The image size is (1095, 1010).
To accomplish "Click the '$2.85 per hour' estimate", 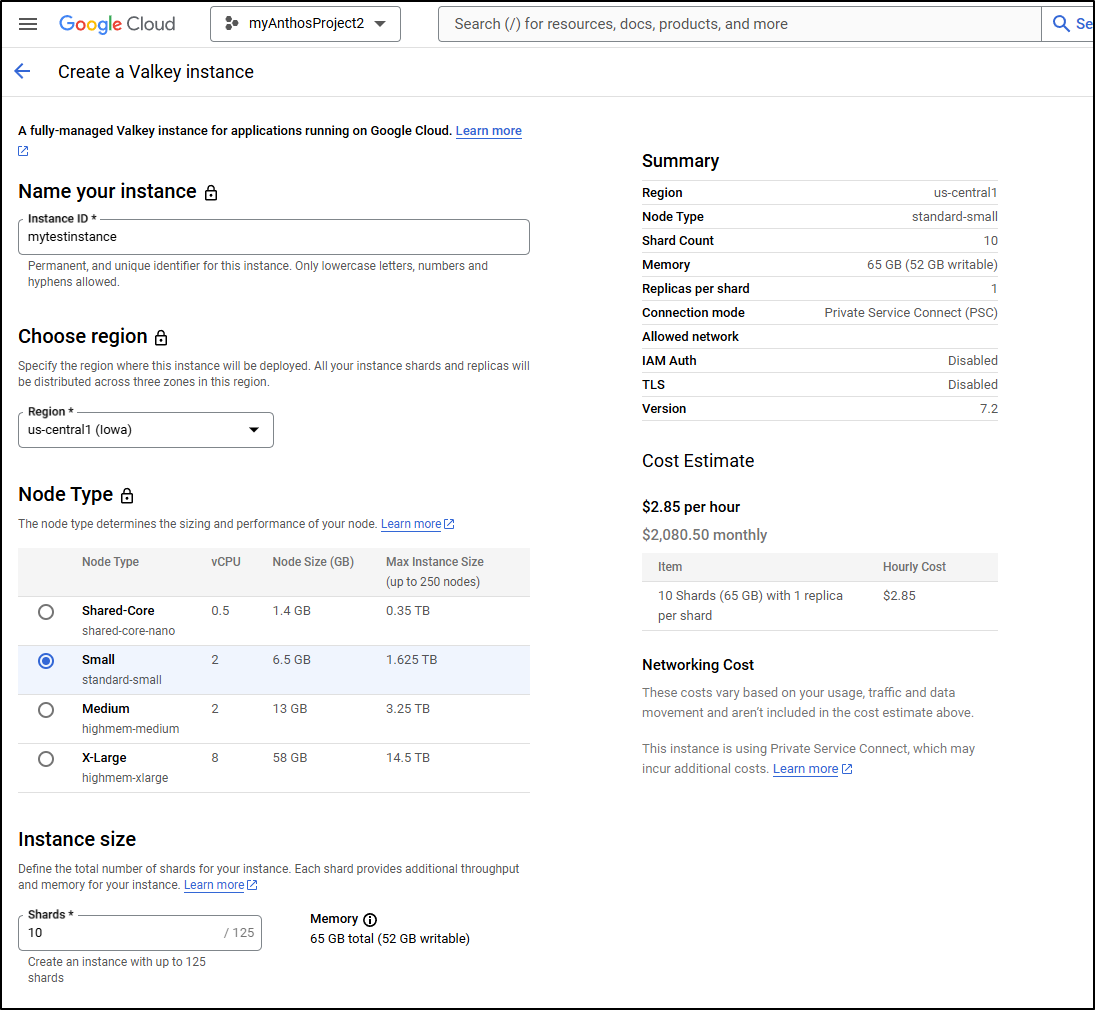I will click(691, 507).
